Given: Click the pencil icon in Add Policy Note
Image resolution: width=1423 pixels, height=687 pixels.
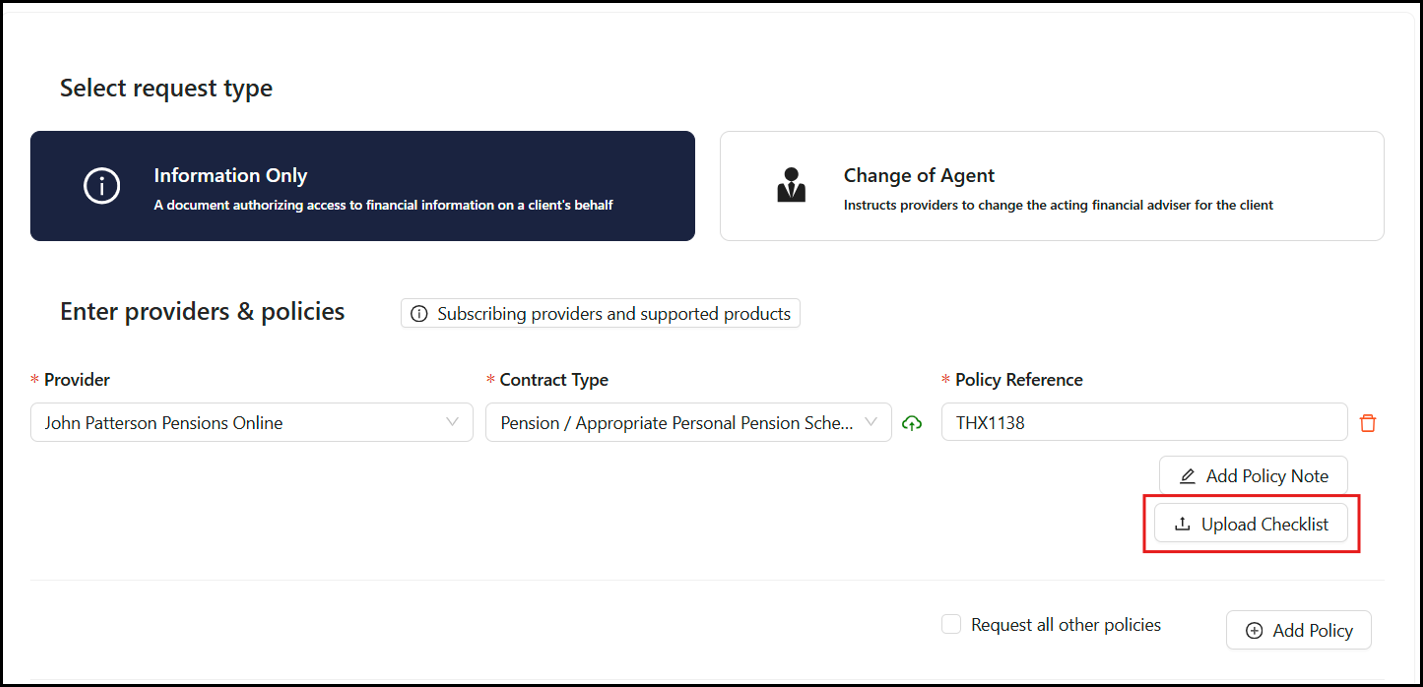Looking at the screenshot, I should [x=1187, y=476].
